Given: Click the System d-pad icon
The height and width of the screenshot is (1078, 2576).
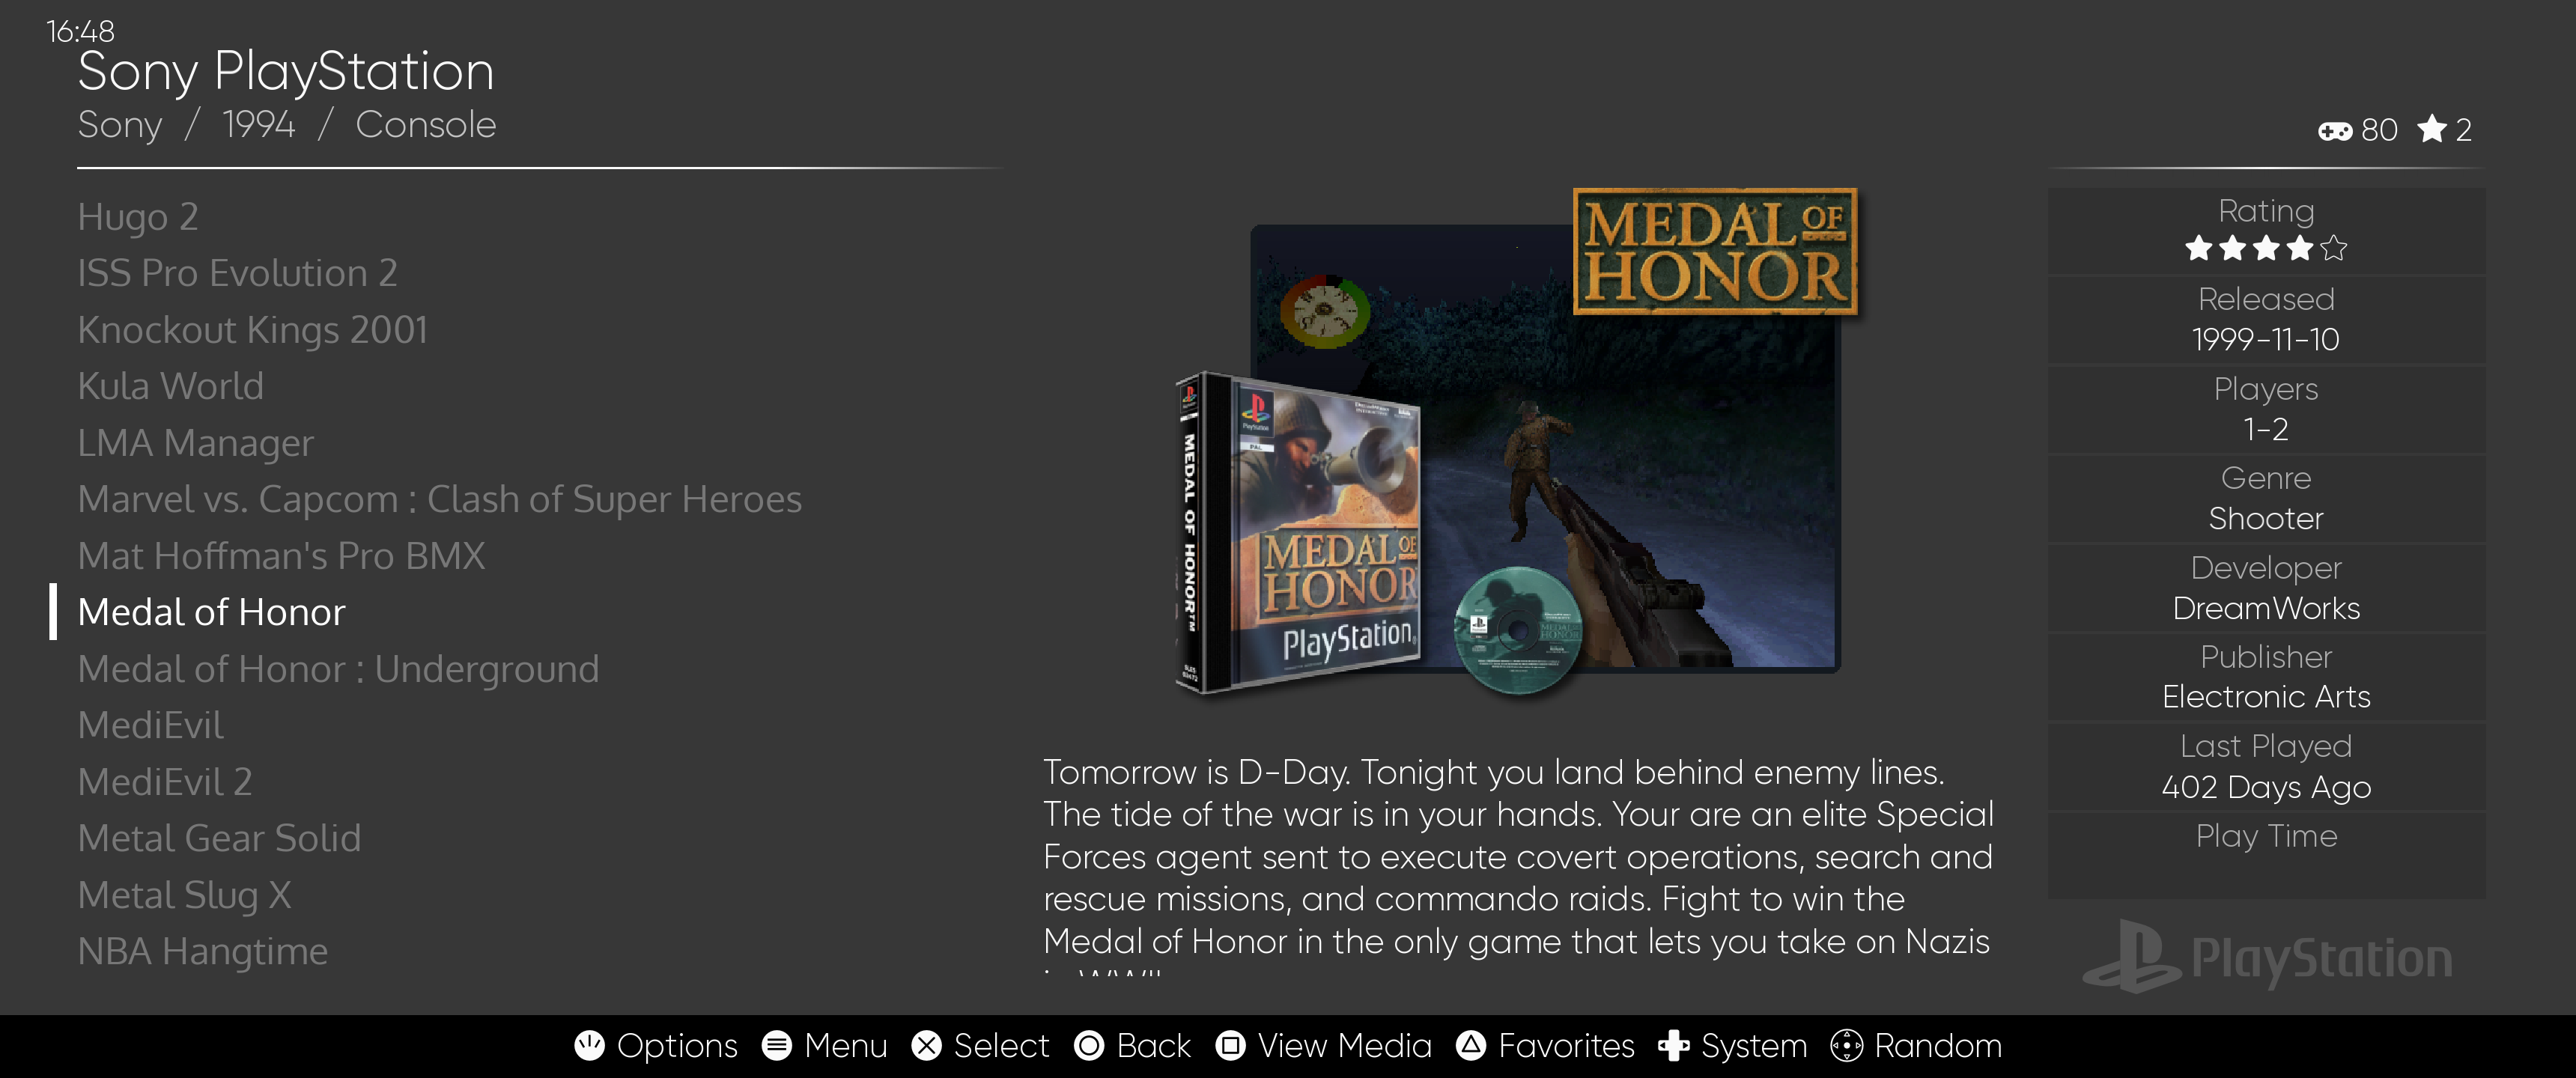Looking at the screenshot, I should (x=1674, y=1046).
